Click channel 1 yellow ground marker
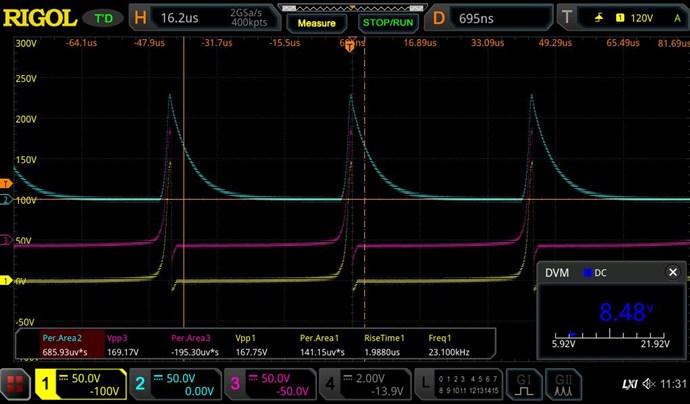The width and height of the screenshot is (690, 404). click(x=6, y=280)
